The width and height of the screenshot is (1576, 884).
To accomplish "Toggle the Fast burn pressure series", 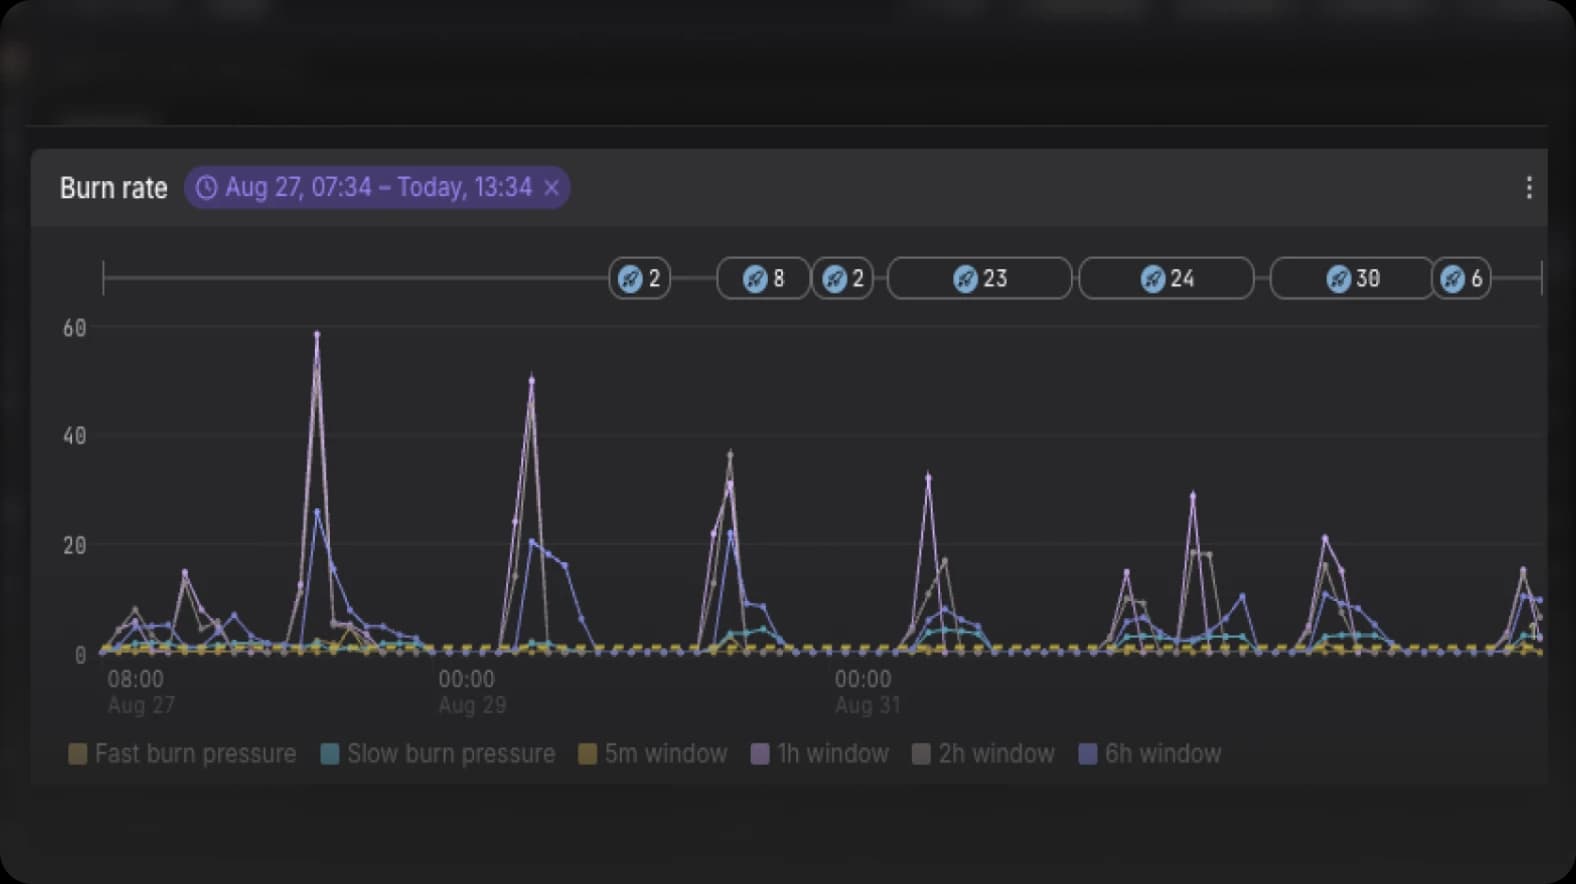I will 182,754.
